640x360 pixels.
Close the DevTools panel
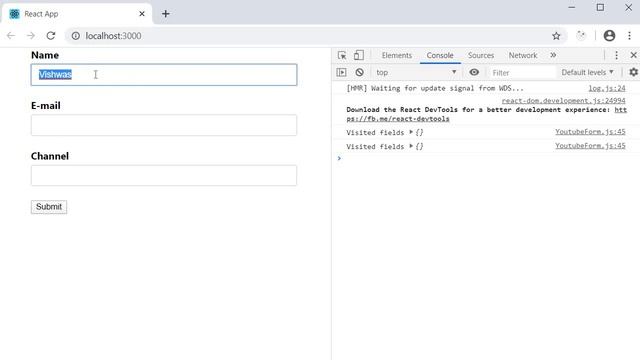point(633,55)
